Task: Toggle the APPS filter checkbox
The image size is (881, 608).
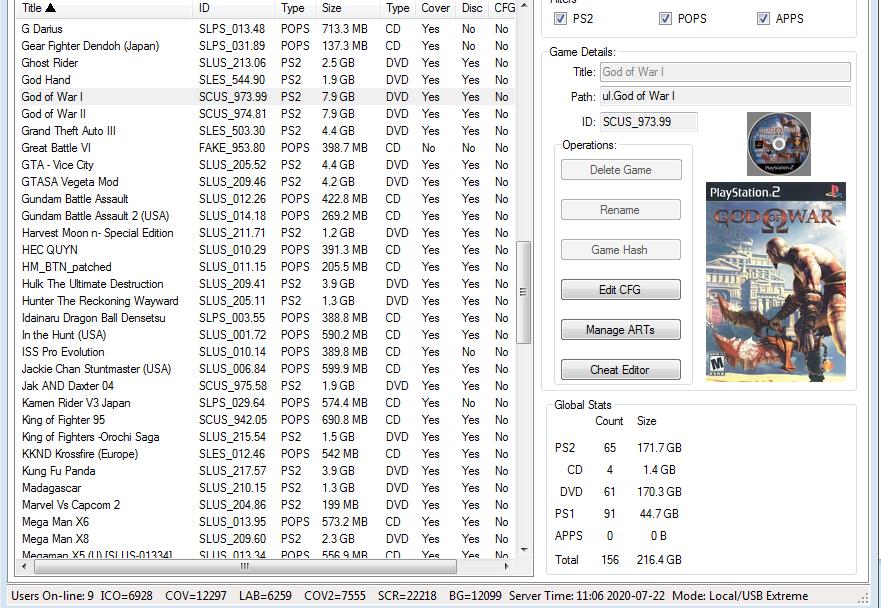Action: [x=763, y=19]
